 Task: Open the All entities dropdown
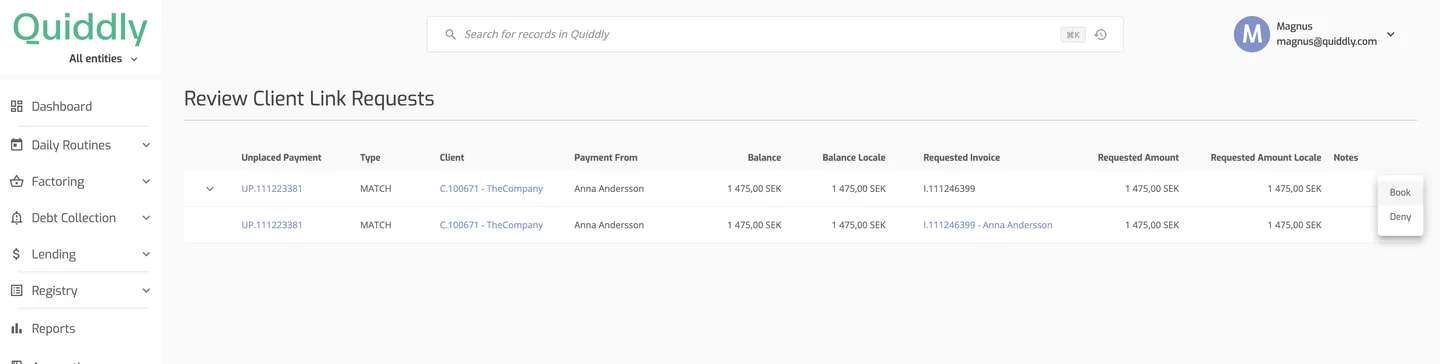(x=103, y=59)
